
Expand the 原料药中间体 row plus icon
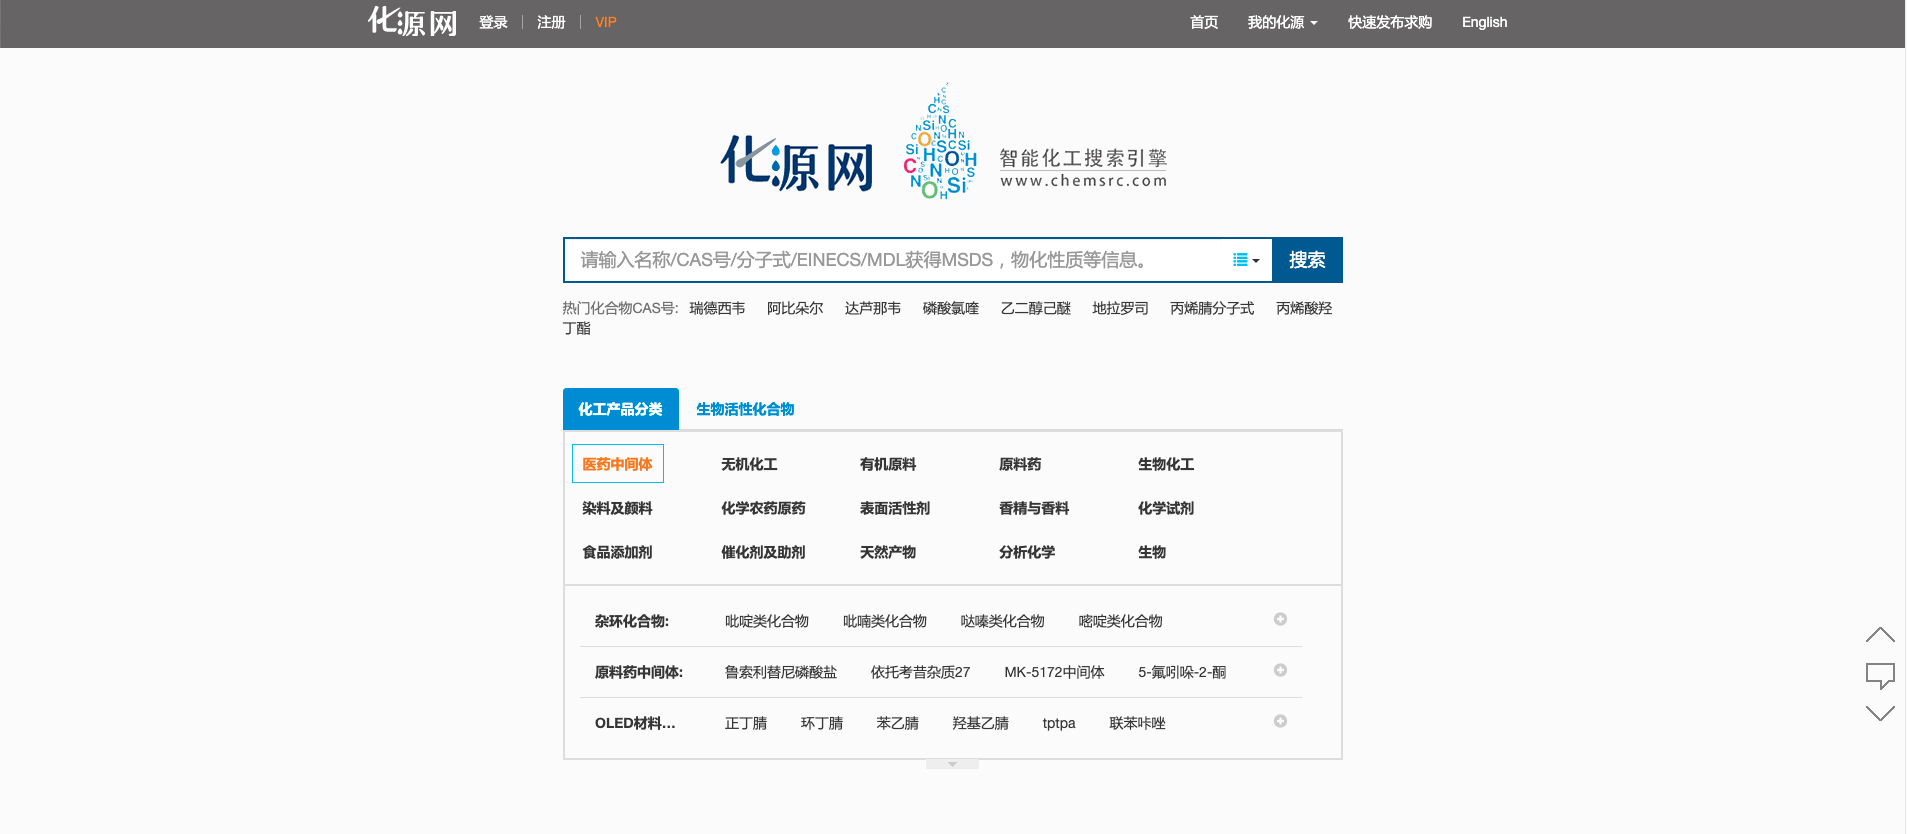point(1280,670)
